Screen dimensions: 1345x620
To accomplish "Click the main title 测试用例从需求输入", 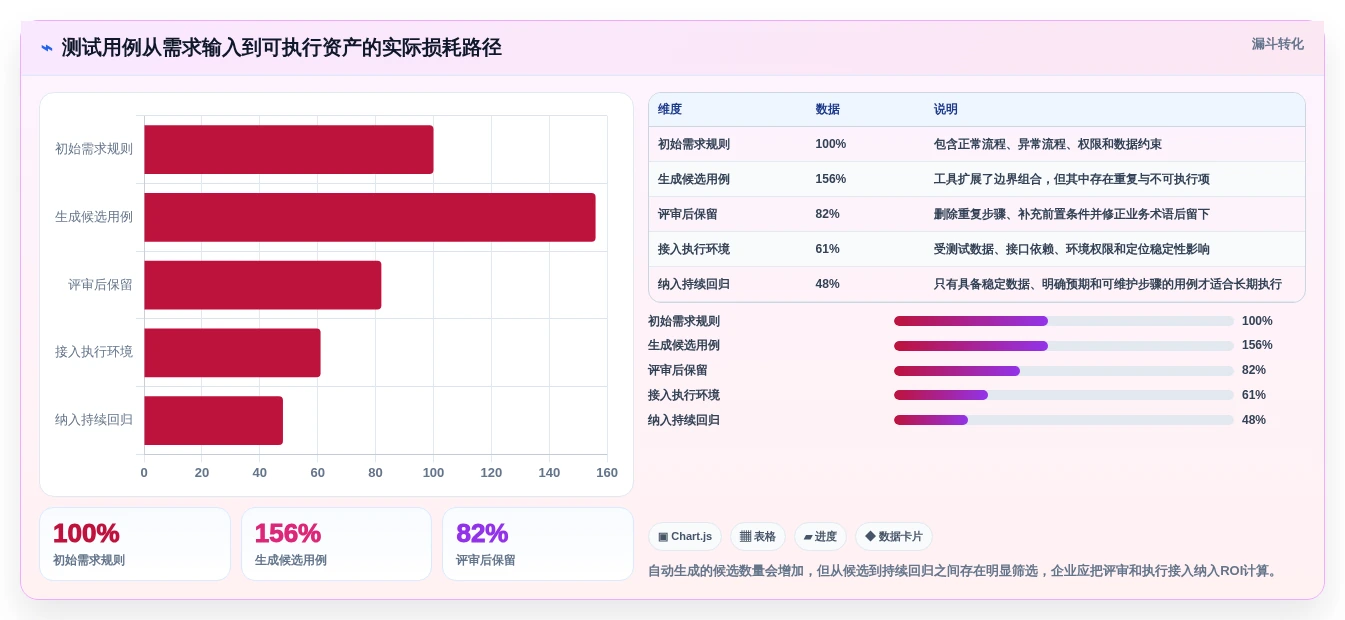I will pyautogui.click(x=282, y=48).
